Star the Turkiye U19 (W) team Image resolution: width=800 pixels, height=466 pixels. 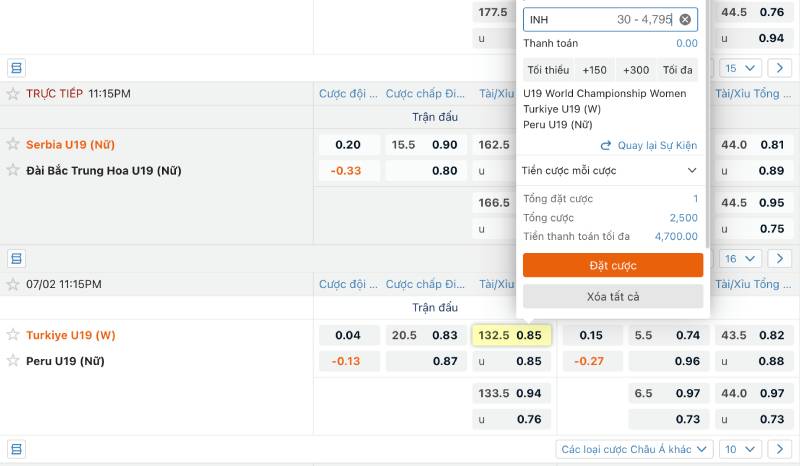13,335
